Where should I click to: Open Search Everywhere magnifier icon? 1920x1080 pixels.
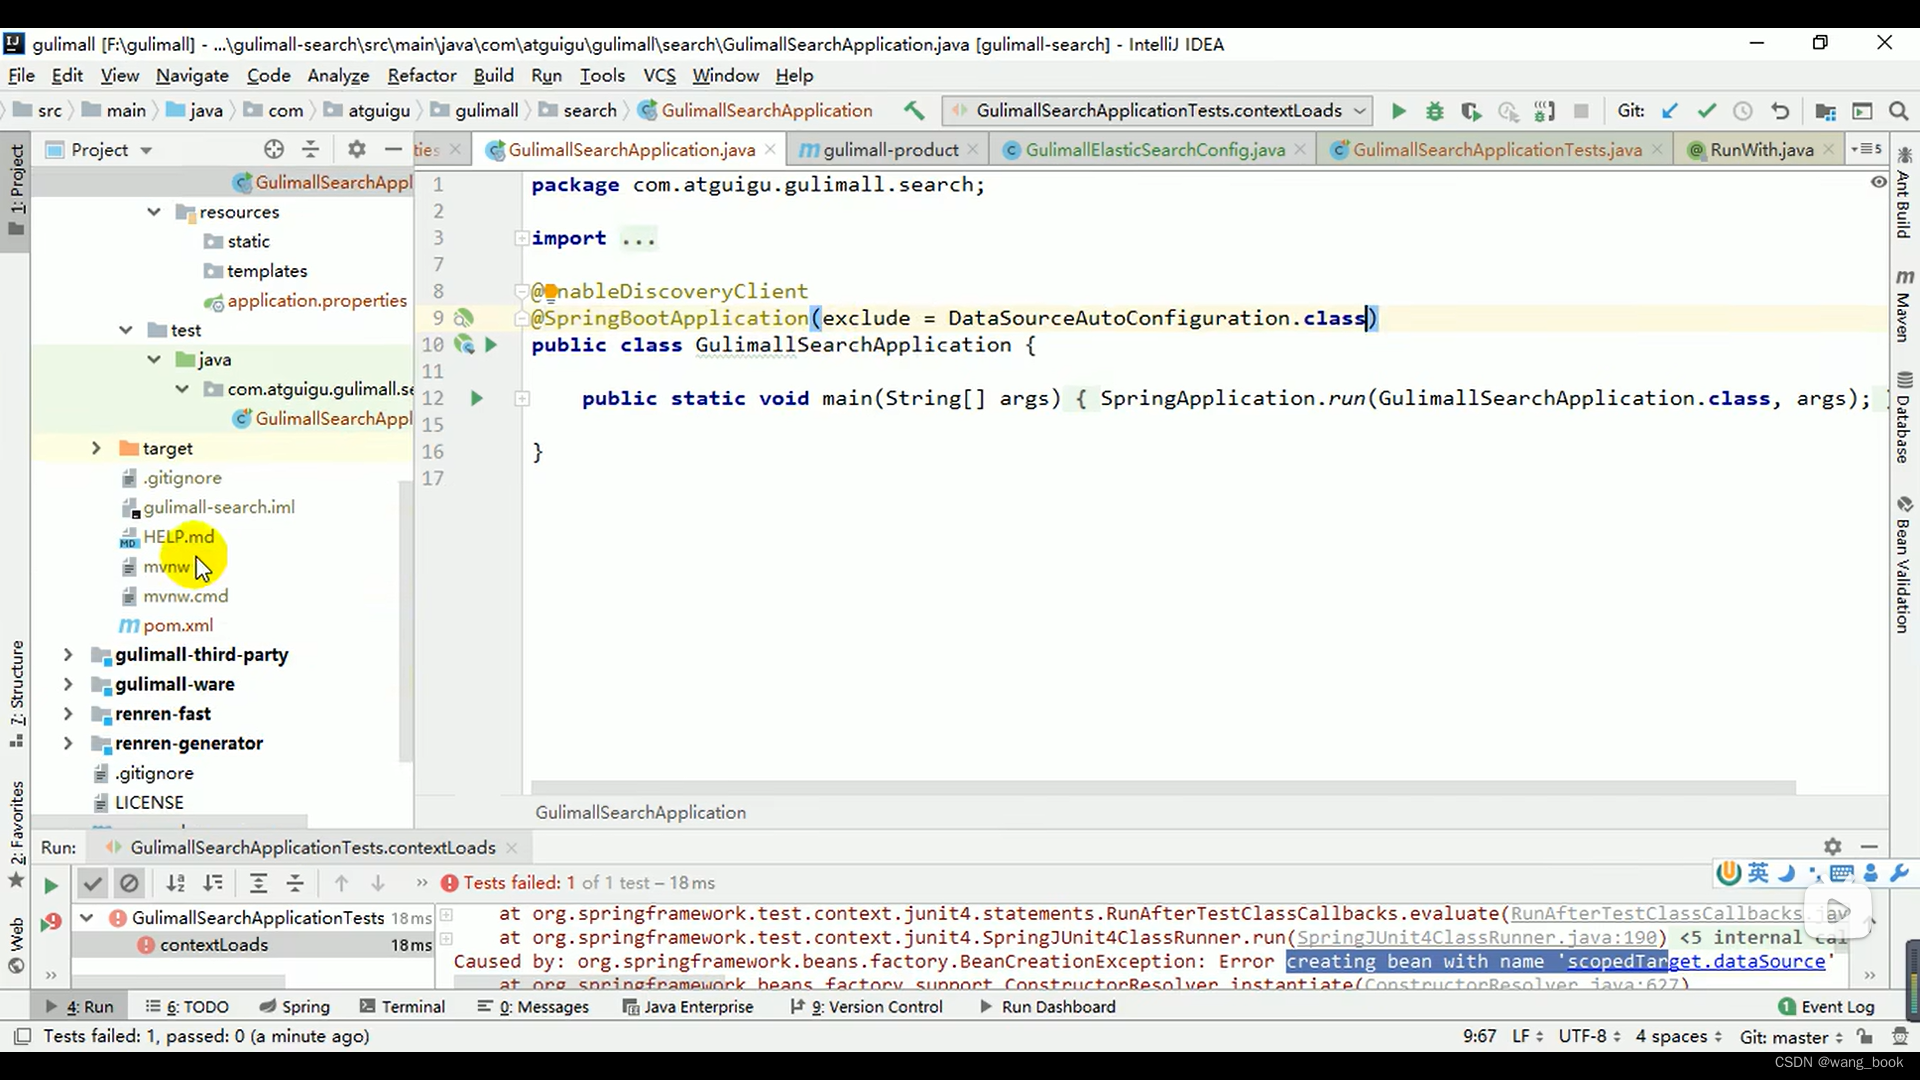click(x=1898, y=111)
